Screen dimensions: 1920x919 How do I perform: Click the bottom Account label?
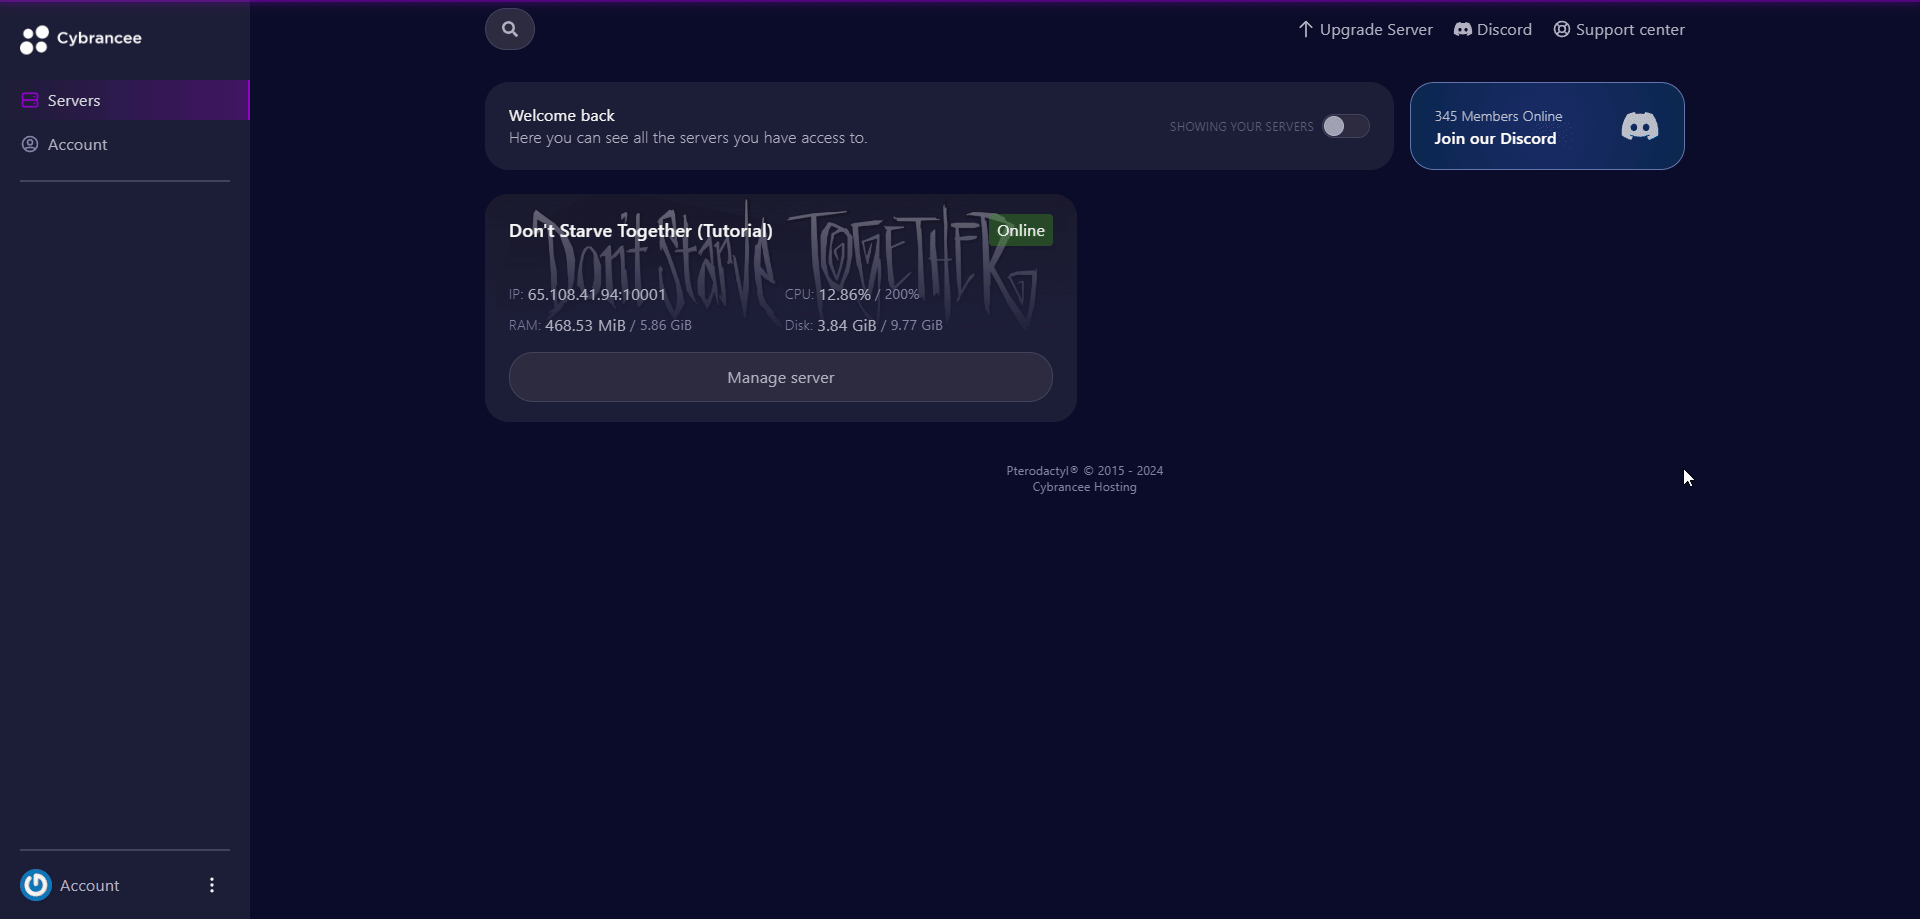click(x=90, y=885)
